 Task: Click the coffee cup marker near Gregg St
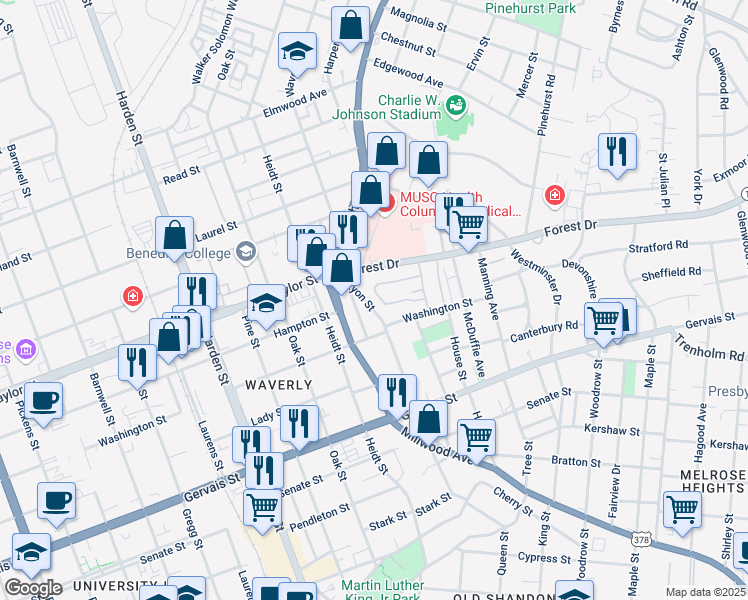[57, 502]
